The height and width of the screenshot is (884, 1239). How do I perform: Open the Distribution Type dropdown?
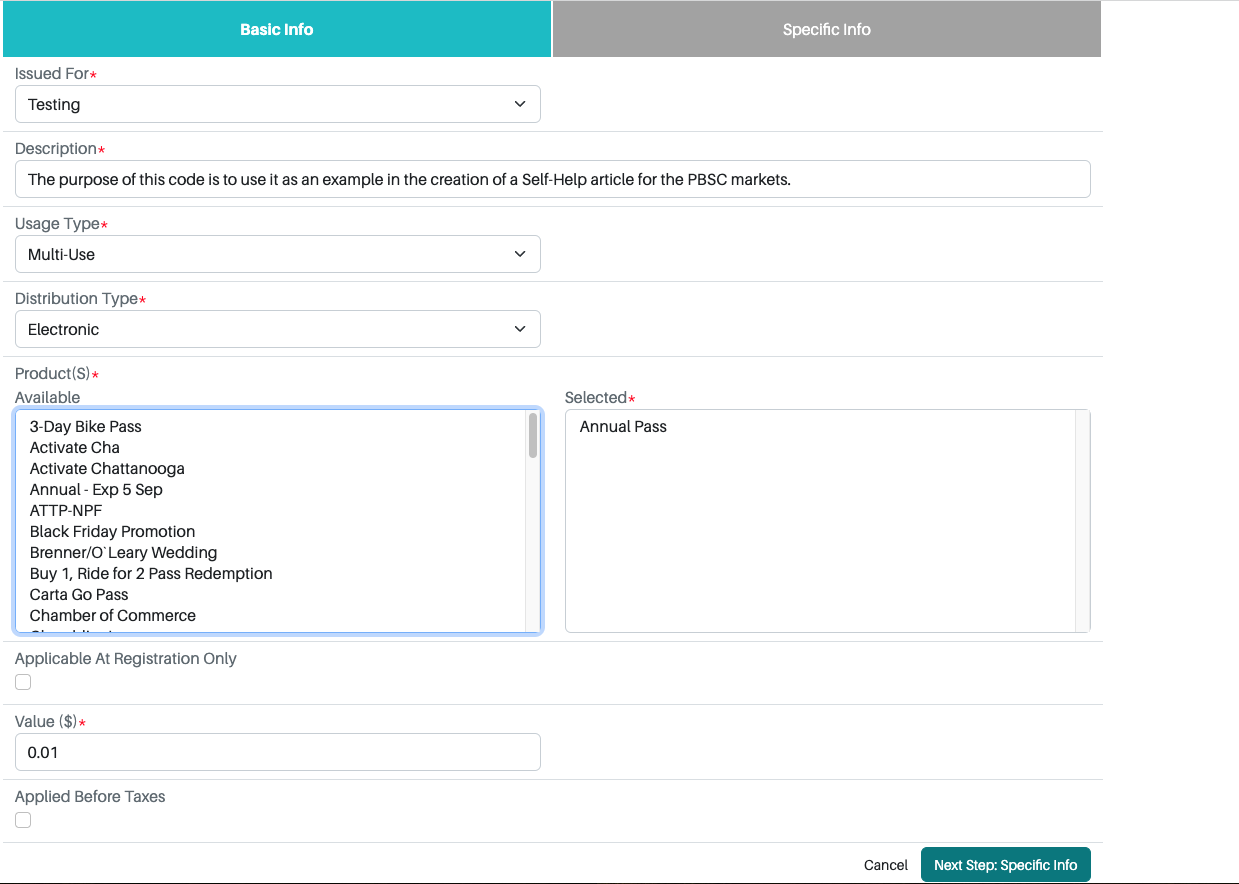pos(278,329)
